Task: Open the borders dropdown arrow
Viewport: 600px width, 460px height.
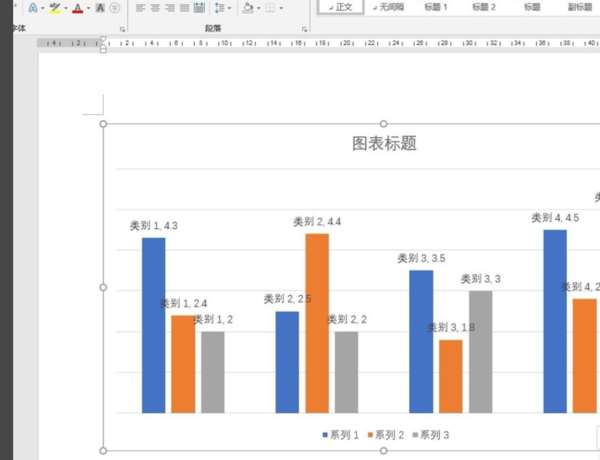Action: coord(281,8)
